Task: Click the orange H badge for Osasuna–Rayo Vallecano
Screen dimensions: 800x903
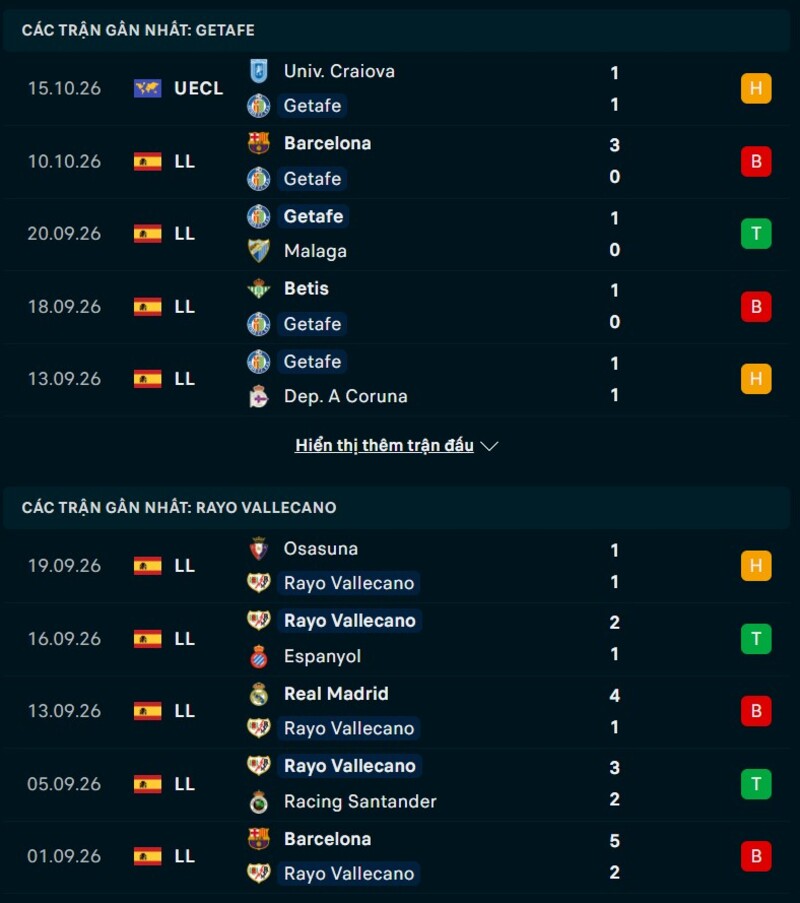Action: coord(756,566)
